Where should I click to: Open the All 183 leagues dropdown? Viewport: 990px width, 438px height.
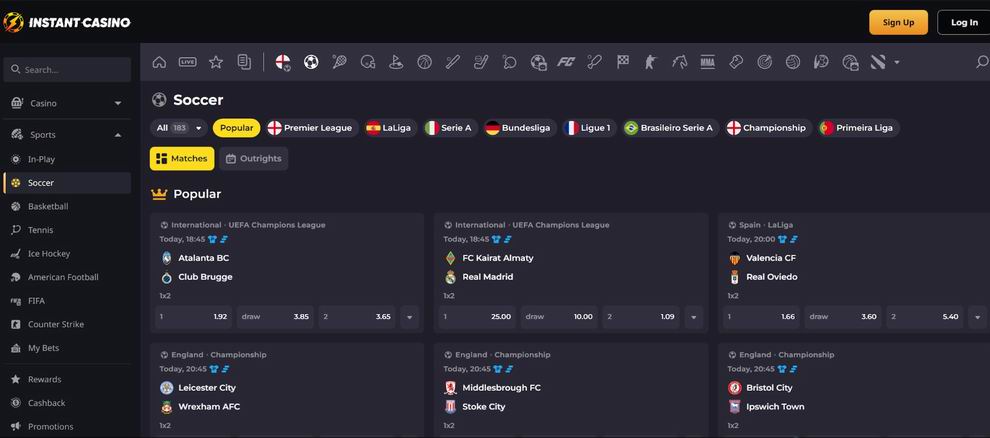(179, 128)
